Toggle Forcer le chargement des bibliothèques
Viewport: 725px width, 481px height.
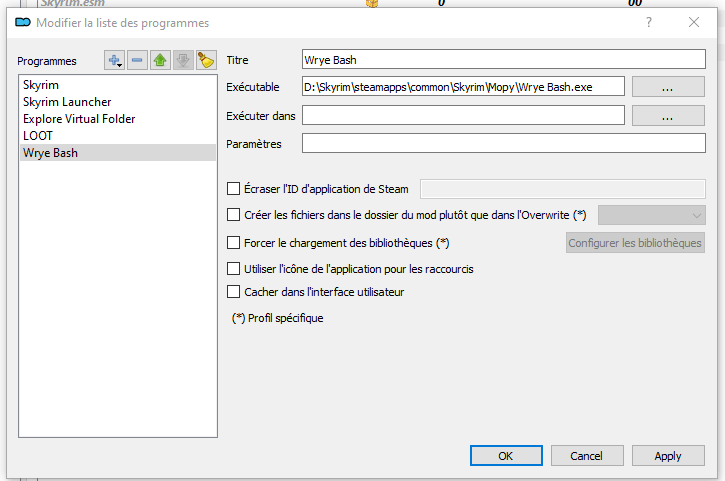pyautogui.click(x=233, y=243)
